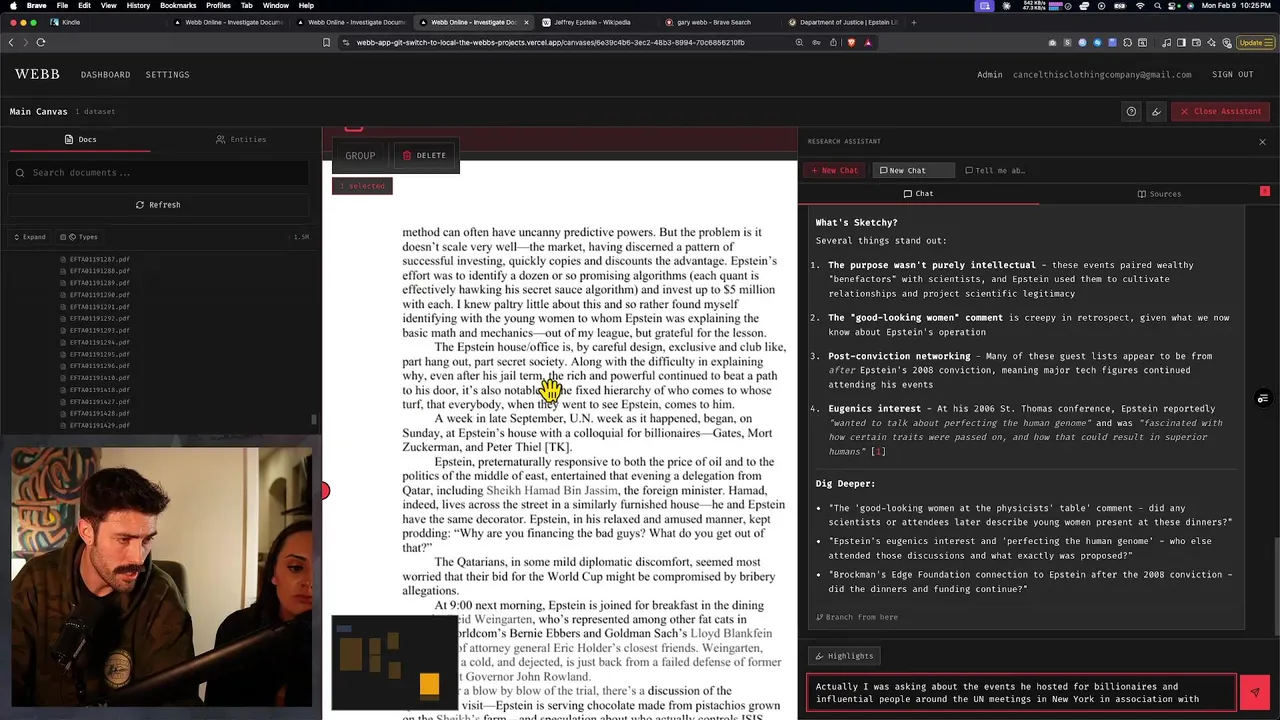Click the chat message input field
This screenshot has height=720, width=1280.
(1021, 692)
